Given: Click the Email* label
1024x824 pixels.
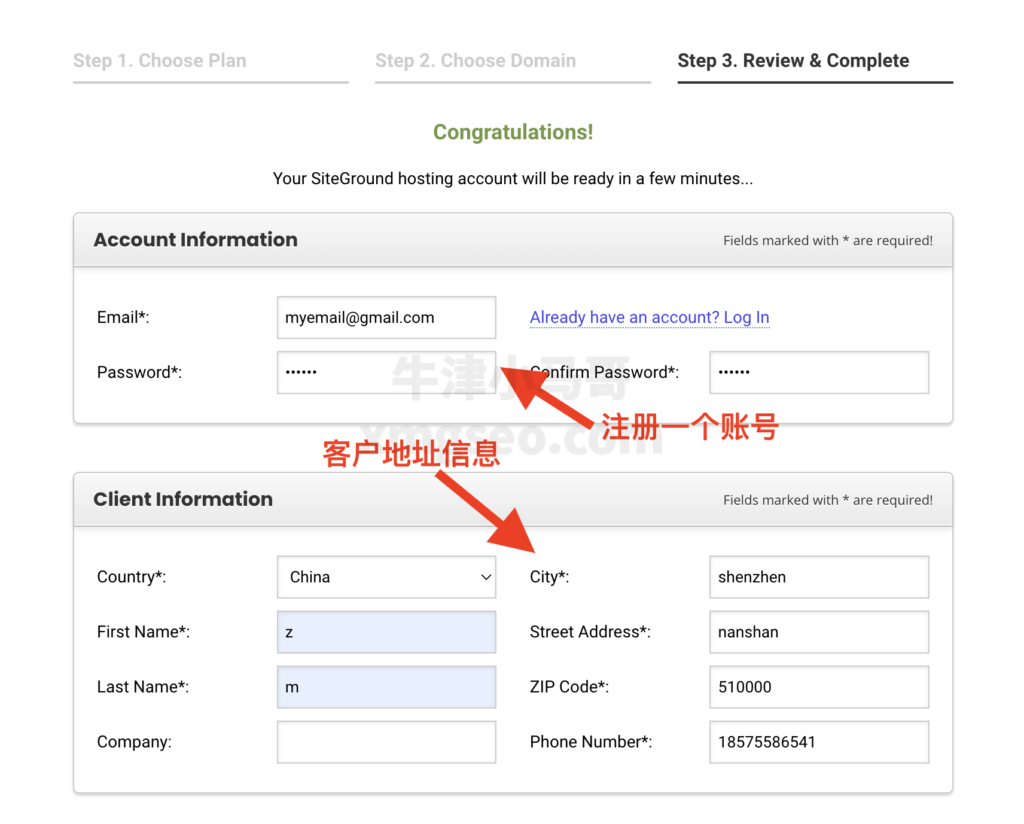Looking at the screenshot, I should pos(123,317).
